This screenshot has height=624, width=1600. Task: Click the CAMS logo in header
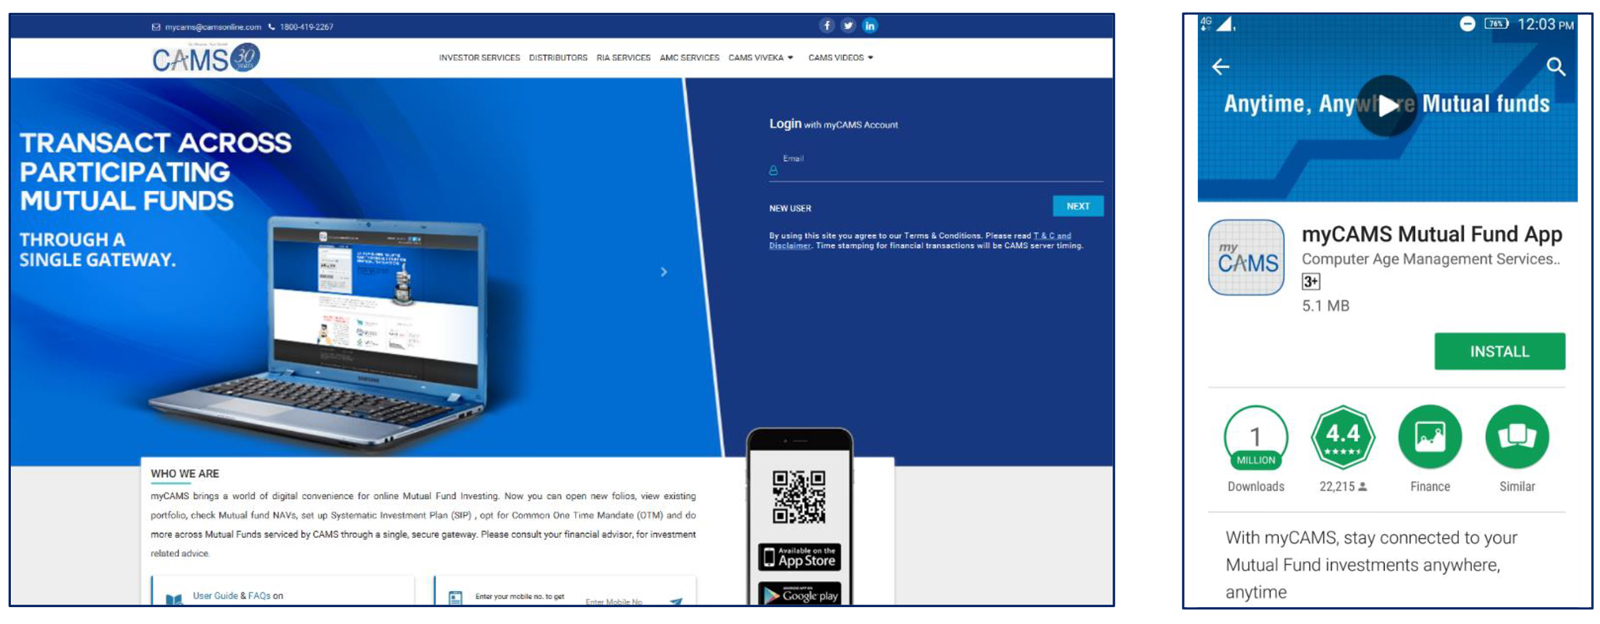point(205,59)
